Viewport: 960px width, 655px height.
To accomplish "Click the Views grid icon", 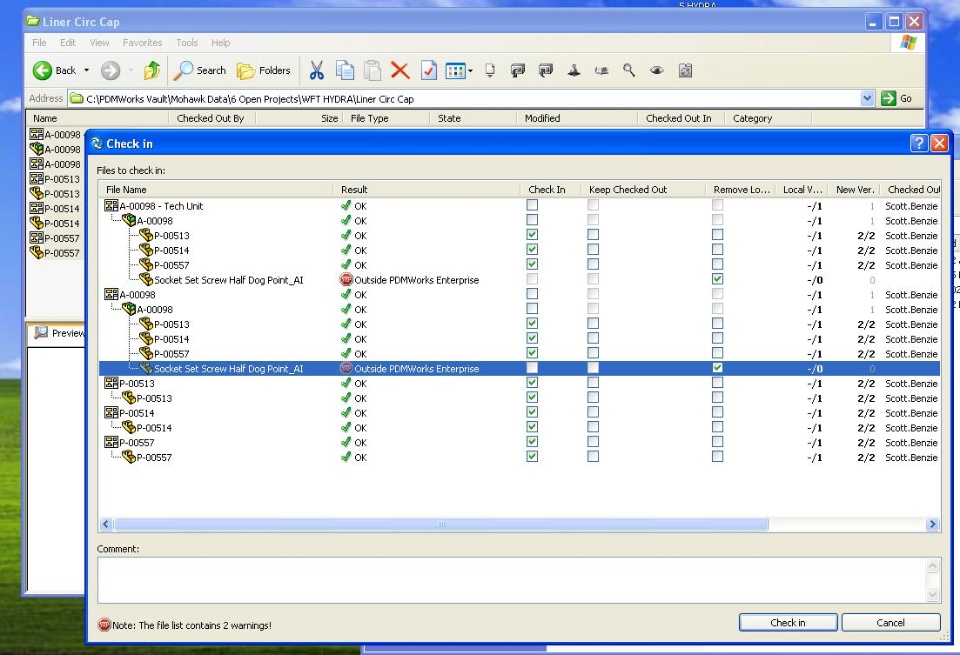I will coord(456,71).
